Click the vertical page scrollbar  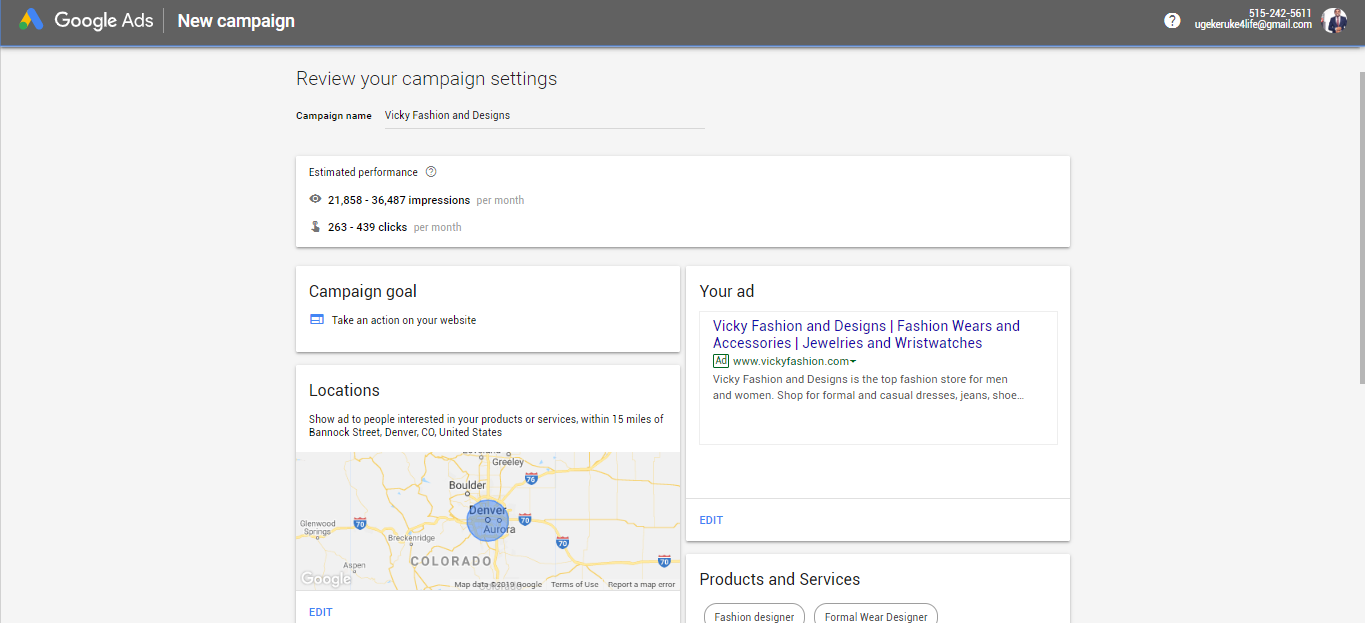[x=1359, y=228]
